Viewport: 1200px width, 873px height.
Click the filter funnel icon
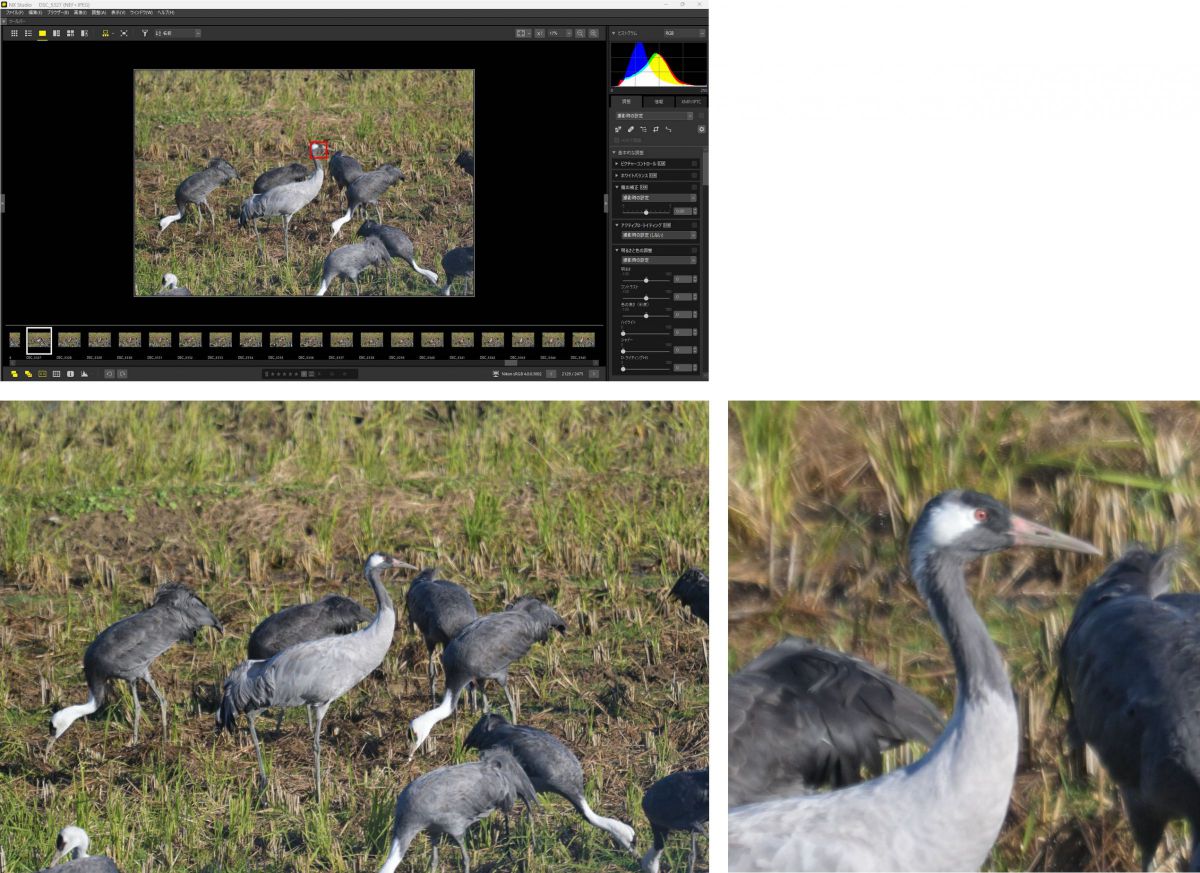point(144,33)
